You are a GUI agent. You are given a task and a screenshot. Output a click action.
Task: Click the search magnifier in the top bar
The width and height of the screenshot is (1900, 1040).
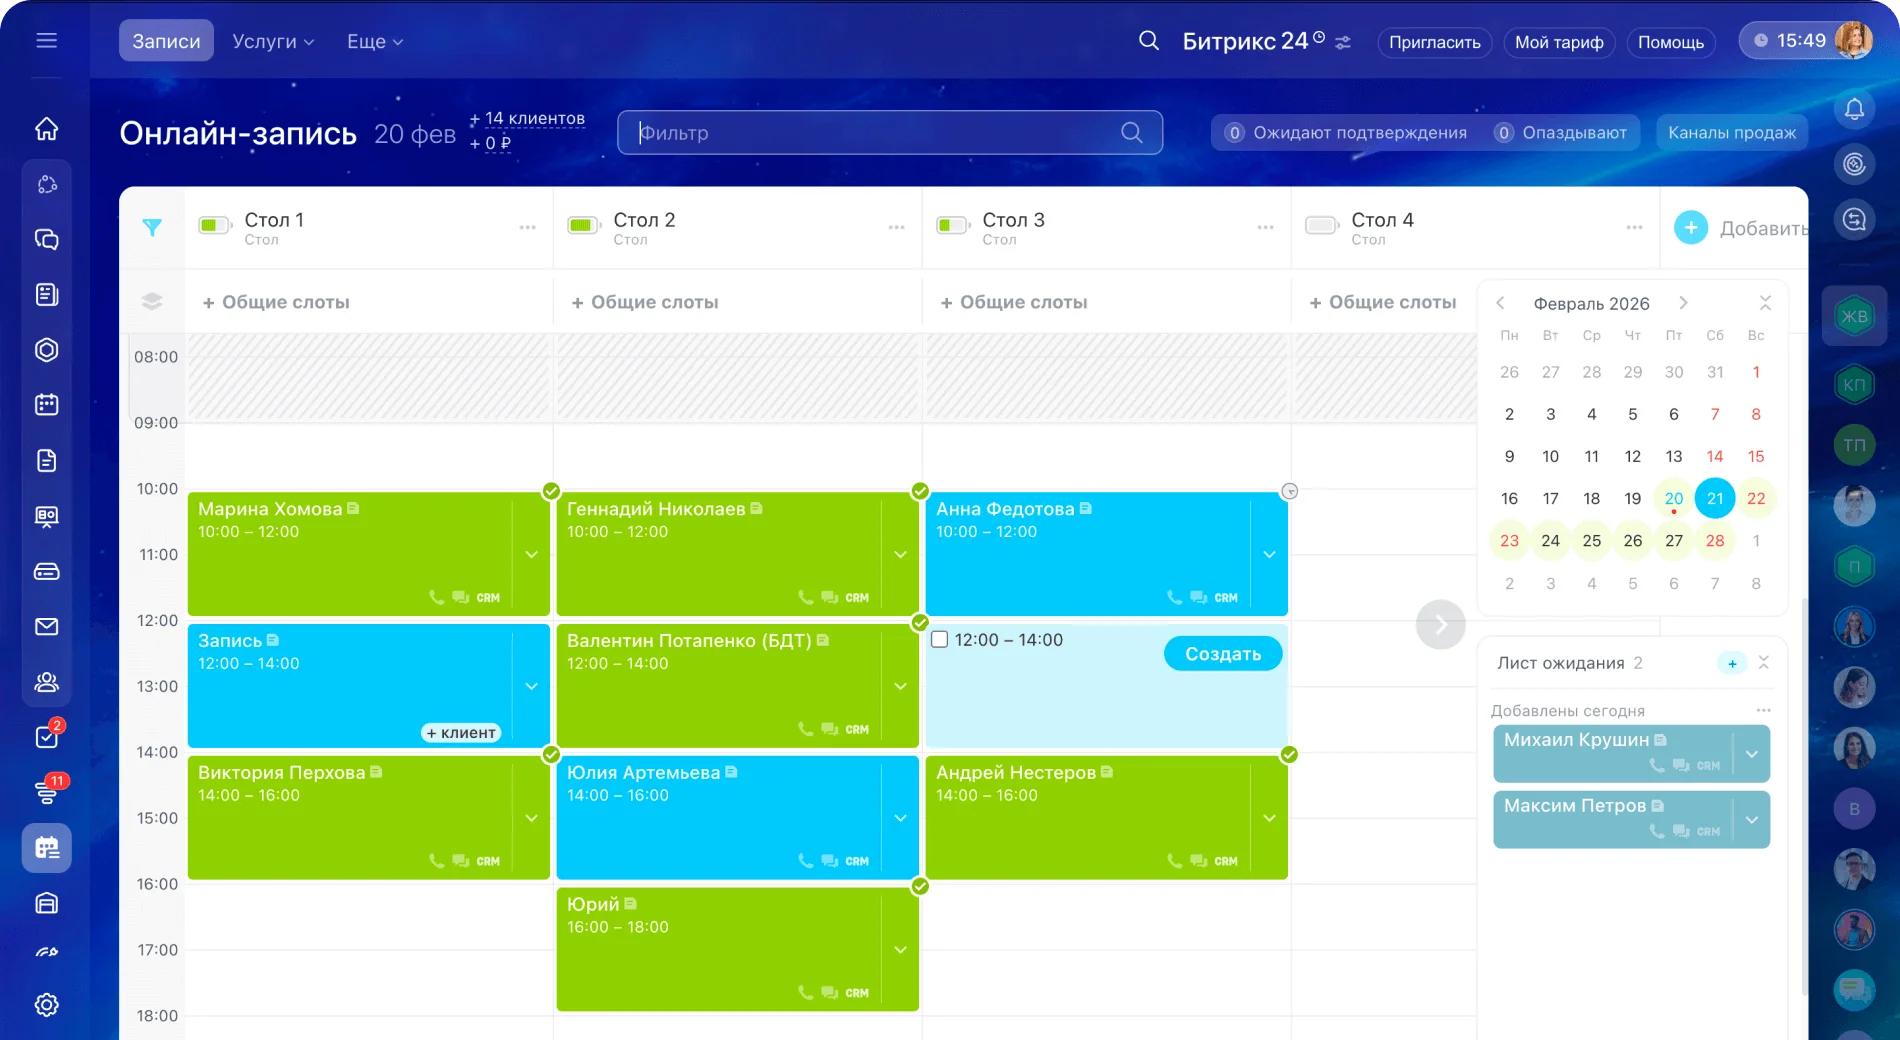1149,41
